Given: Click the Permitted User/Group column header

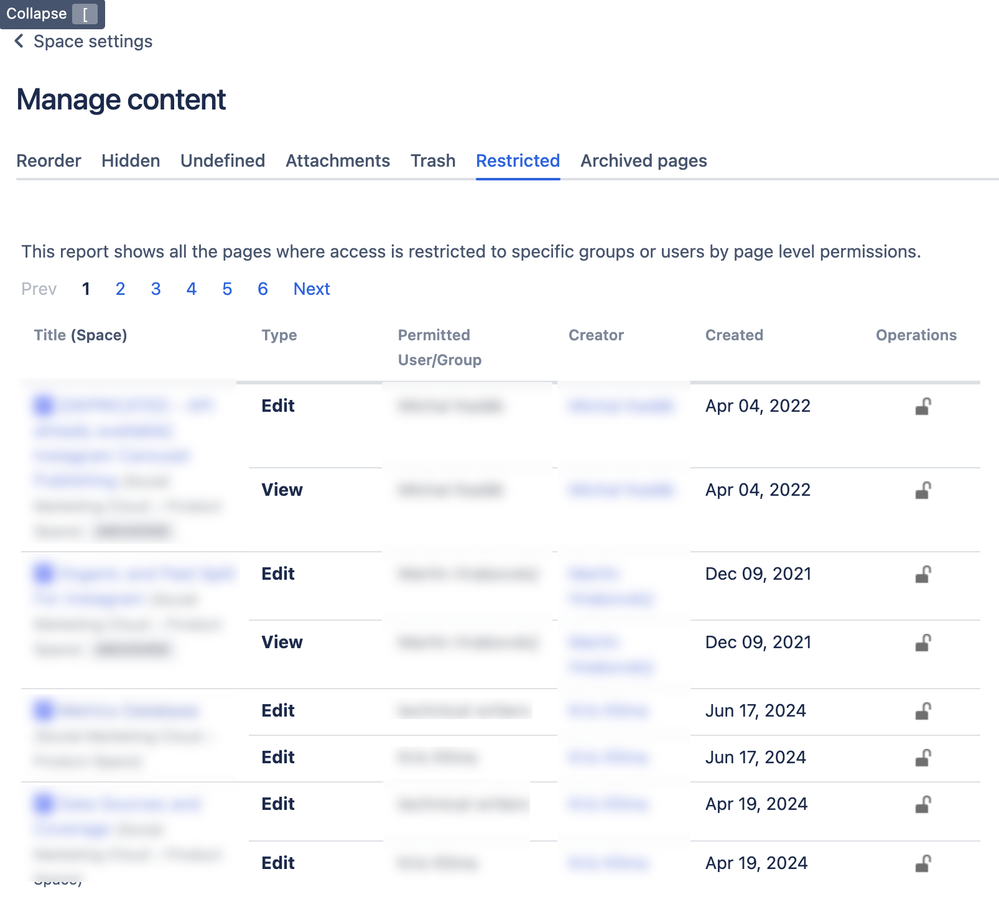Looking at the screenshot, I should (x=440, y=347).
